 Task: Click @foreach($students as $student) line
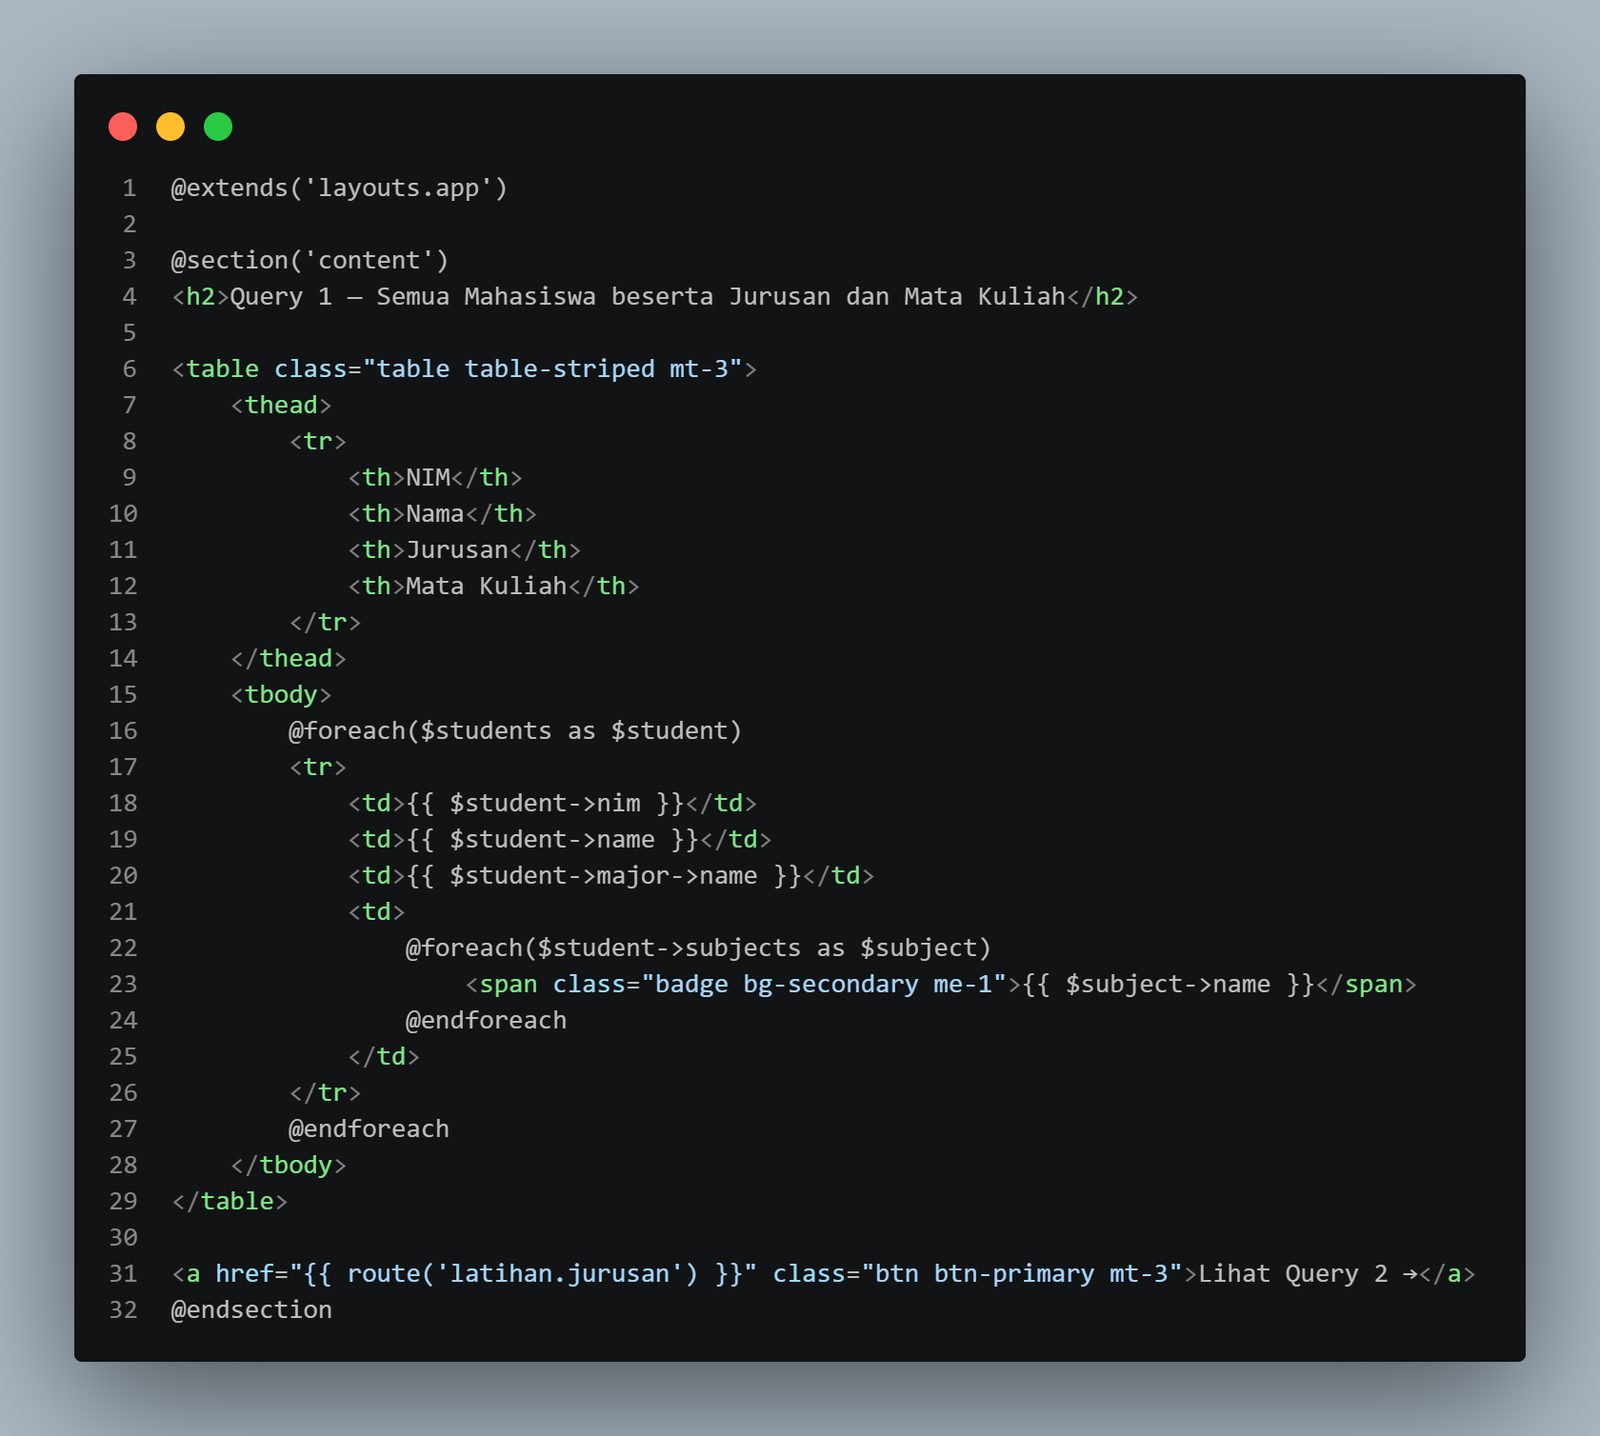point(516,731)
